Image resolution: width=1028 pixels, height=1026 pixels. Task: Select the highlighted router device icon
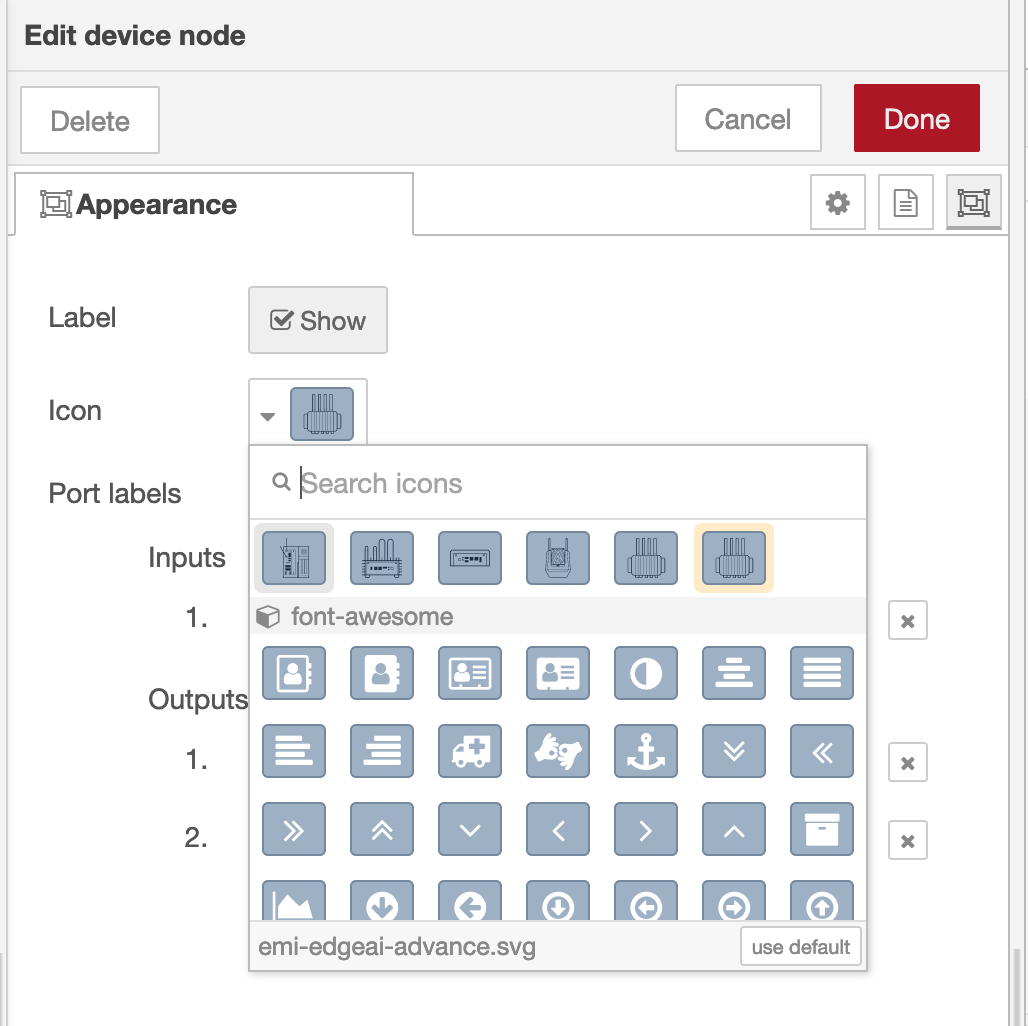click(x=733, y=558)
